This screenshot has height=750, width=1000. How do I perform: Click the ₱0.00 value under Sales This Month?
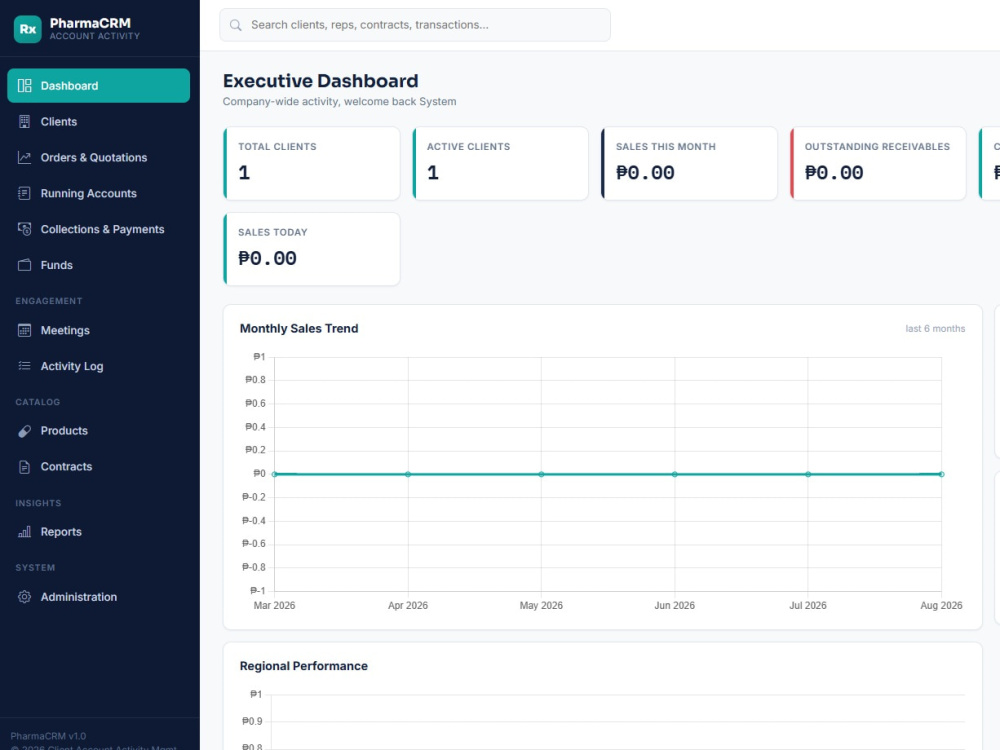(645, 173)
